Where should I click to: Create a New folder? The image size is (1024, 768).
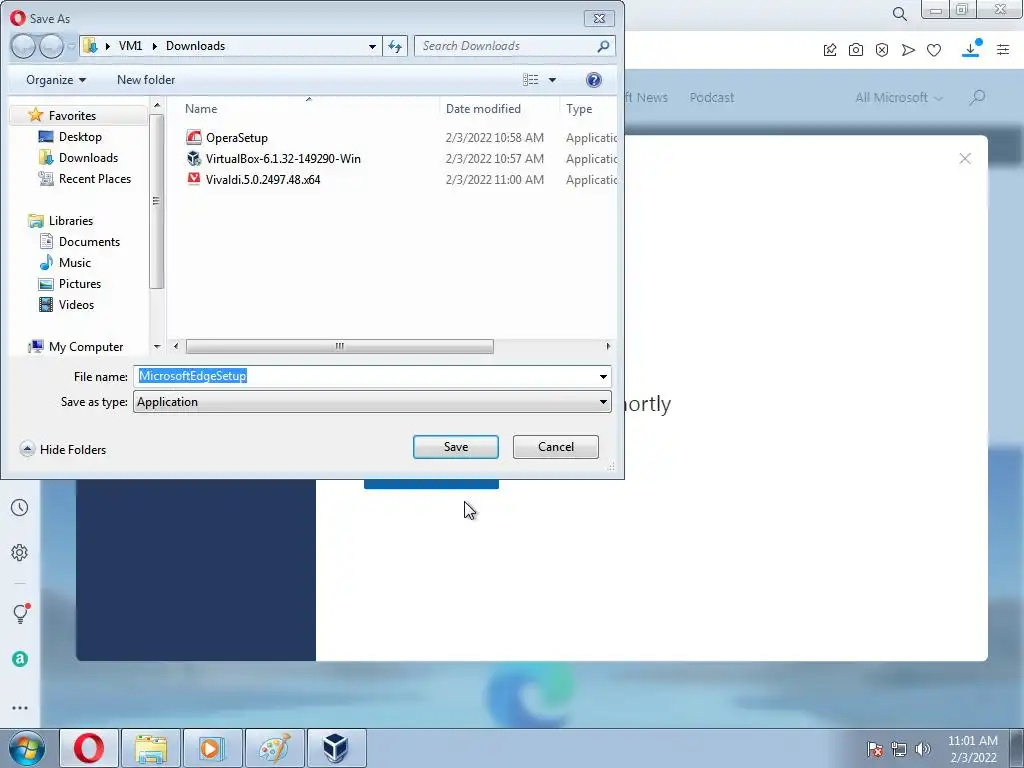click(146, 80)
